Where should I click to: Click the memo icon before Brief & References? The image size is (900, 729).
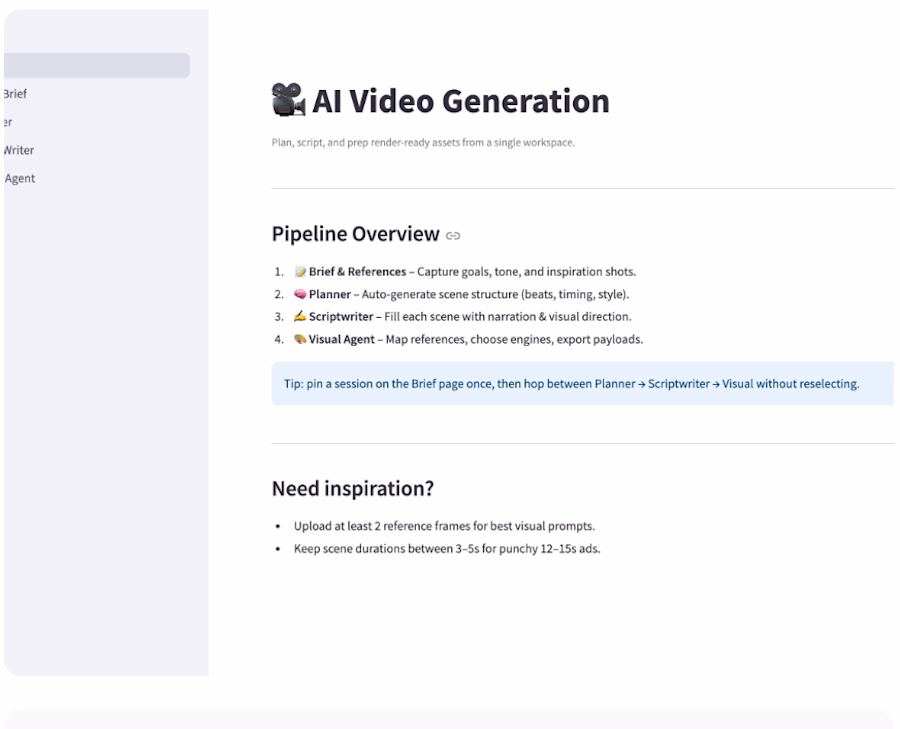(300, 272)
